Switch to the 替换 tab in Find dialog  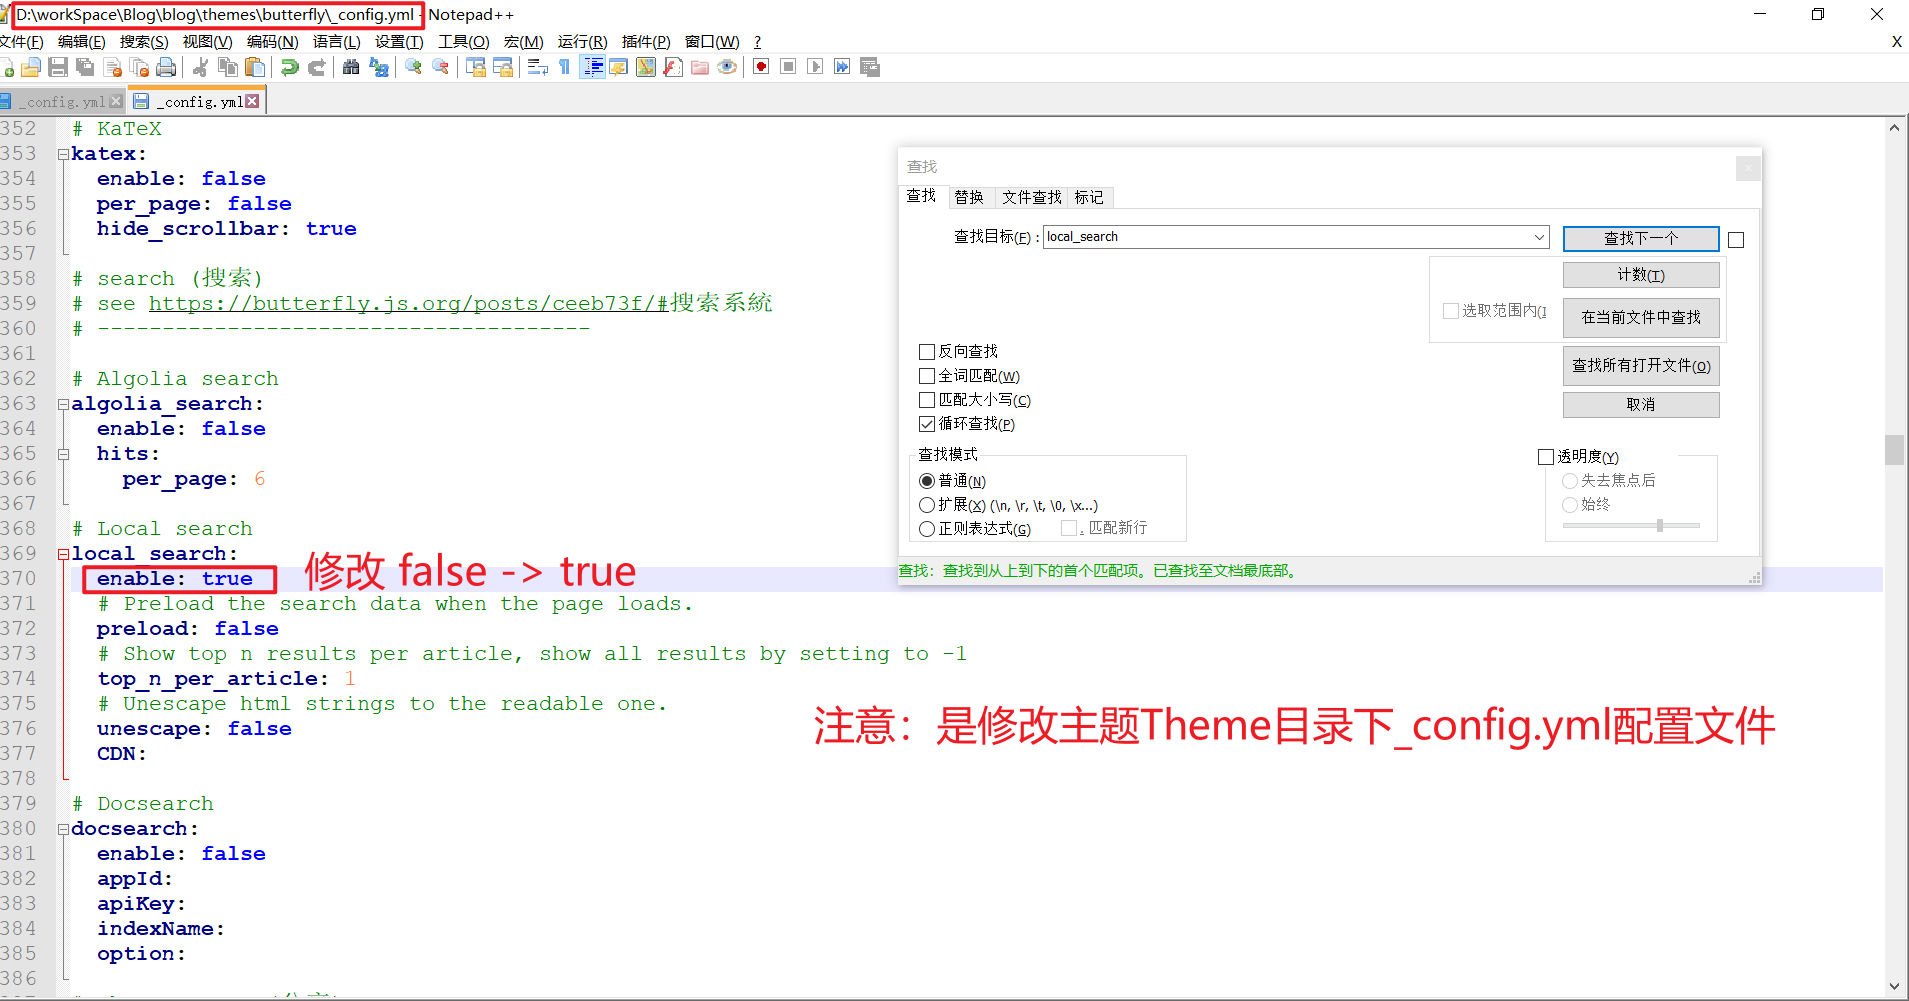pyautogui.click(x=968, y=197)
